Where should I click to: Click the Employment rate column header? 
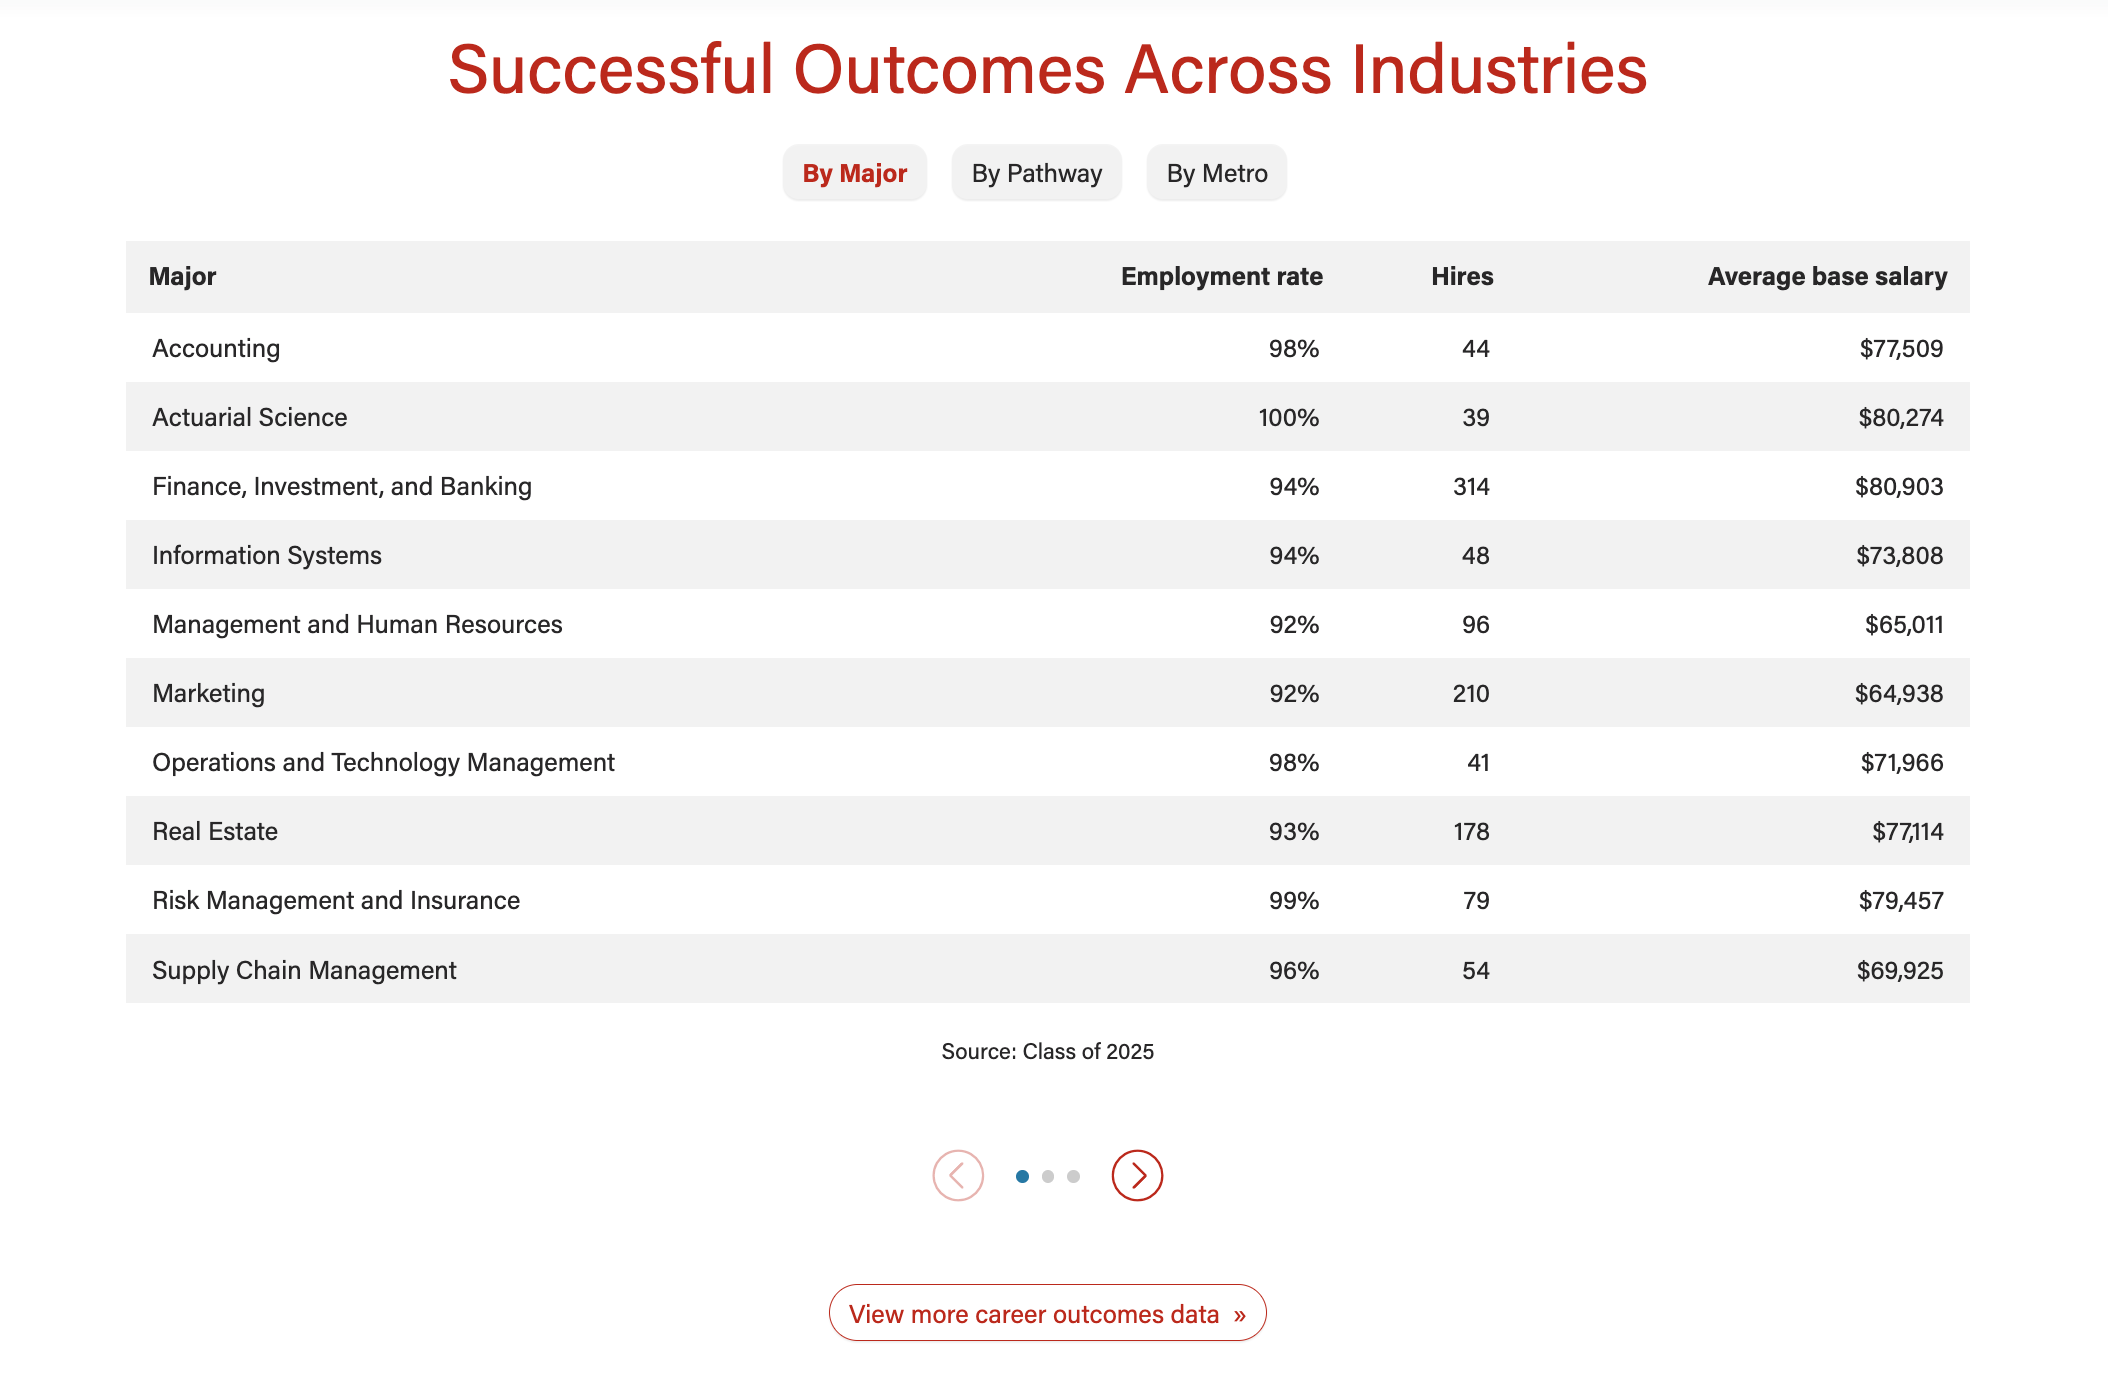[1221, 276]
